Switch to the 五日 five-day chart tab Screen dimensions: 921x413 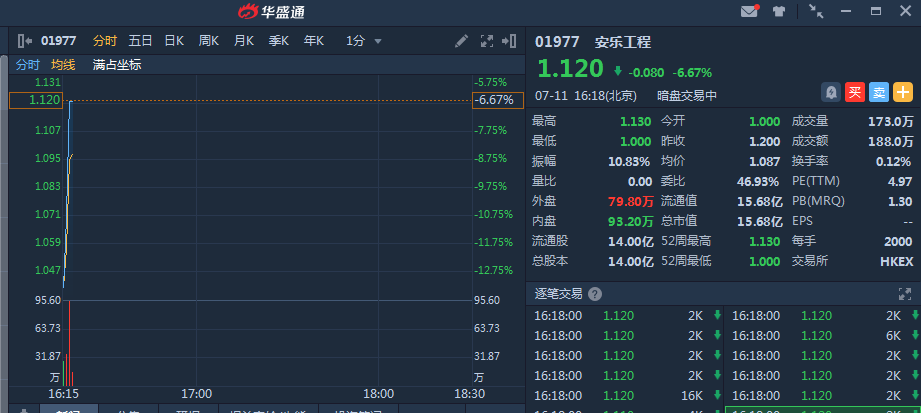point(140,41)
